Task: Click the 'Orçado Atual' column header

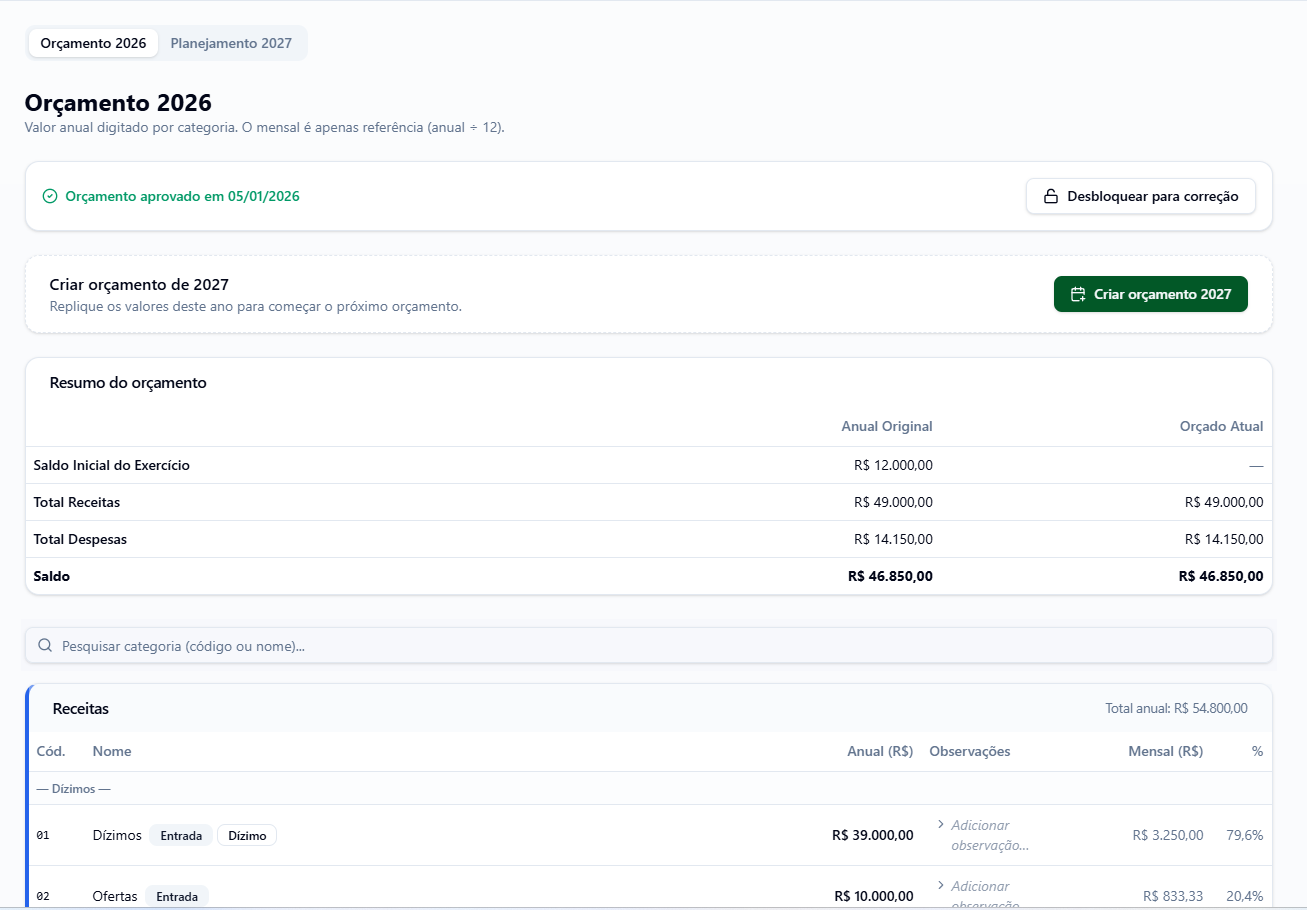Action: pyautogui.click(x=1221, y=426)
